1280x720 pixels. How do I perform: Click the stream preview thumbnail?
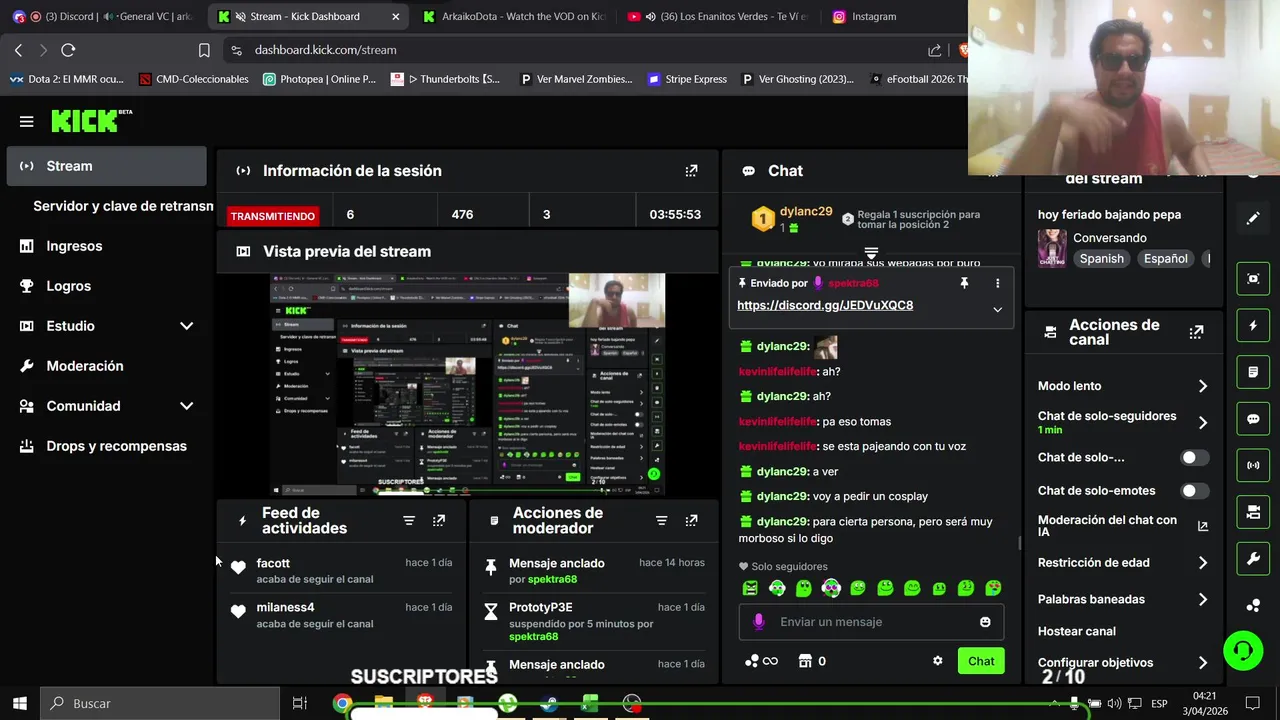coord(467,384)
